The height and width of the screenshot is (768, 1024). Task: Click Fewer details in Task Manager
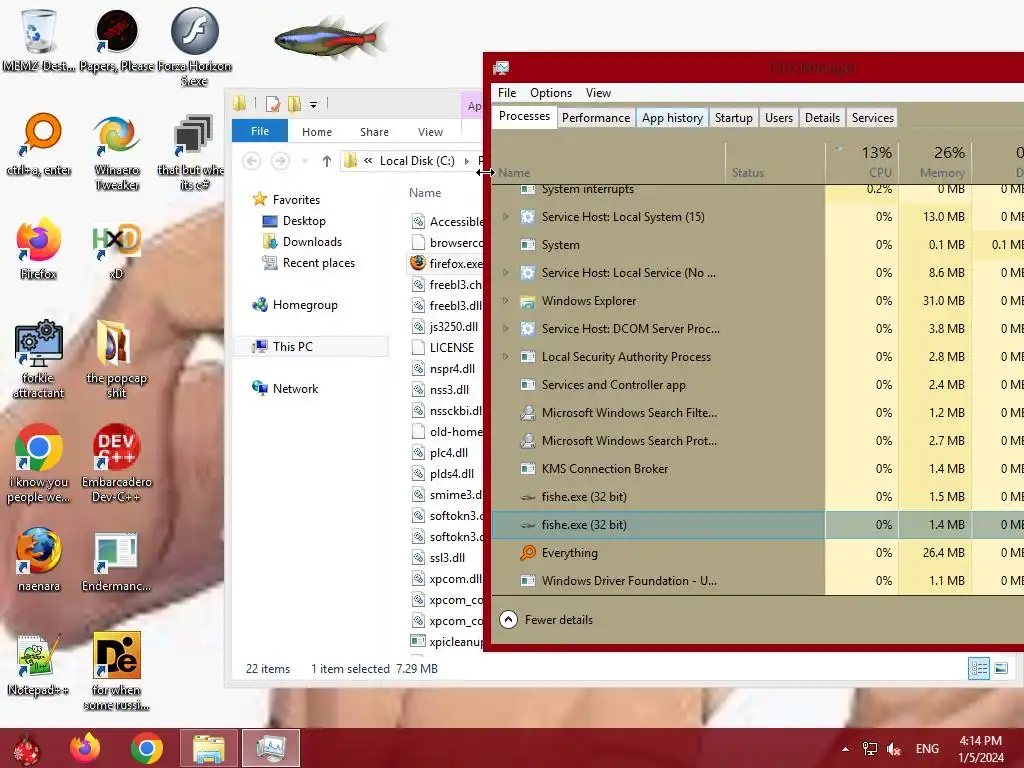point(546,620)
